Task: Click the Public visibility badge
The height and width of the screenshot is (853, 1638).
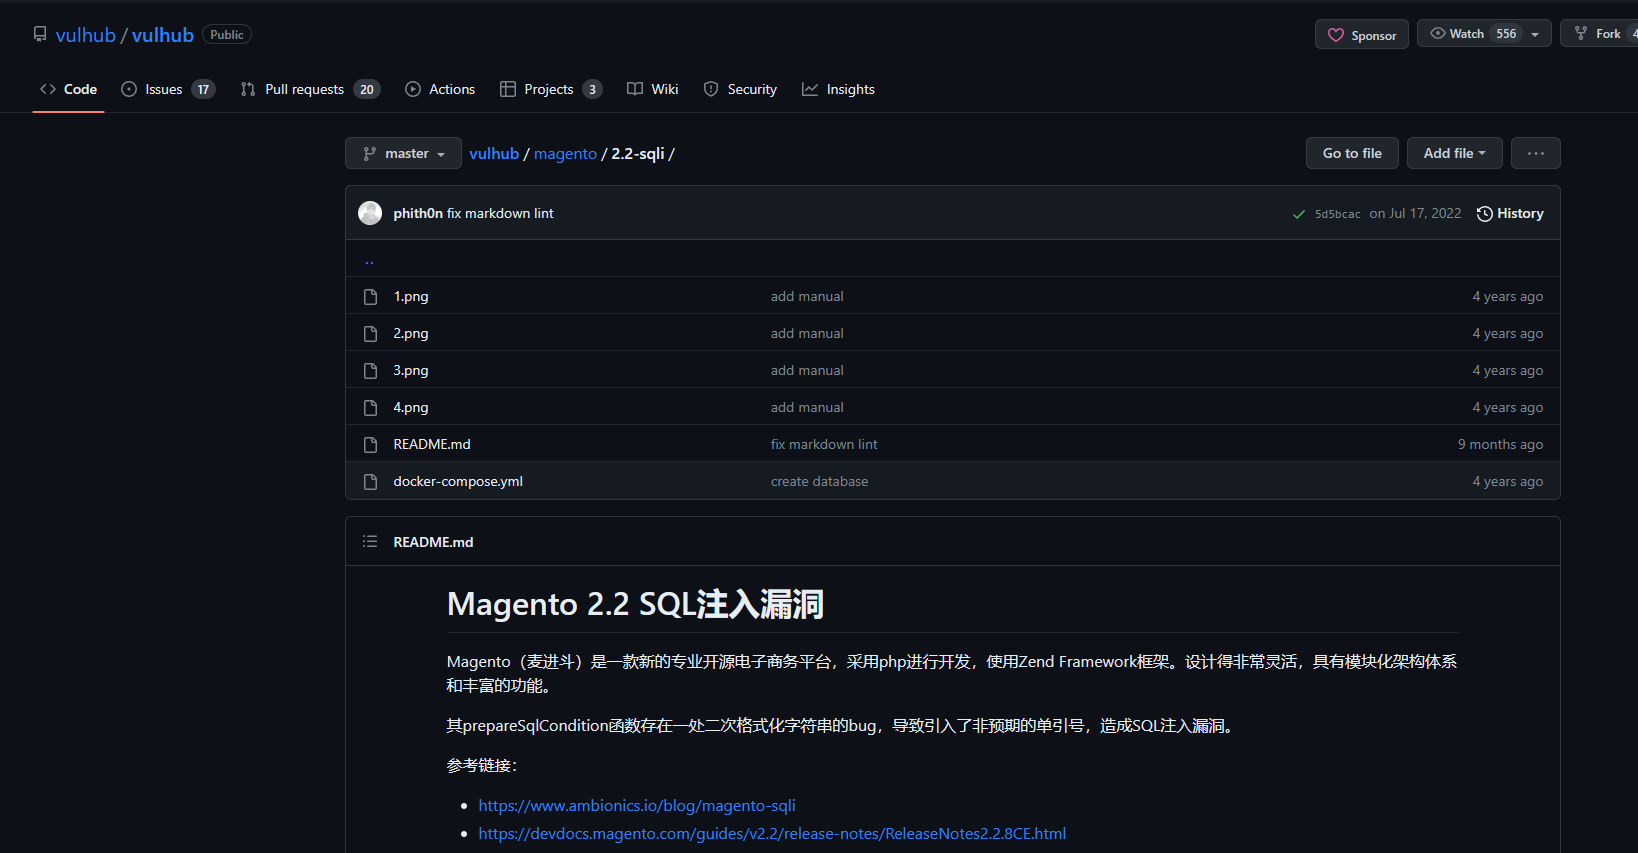Action: pyautogui.click(x=227, y=35)
